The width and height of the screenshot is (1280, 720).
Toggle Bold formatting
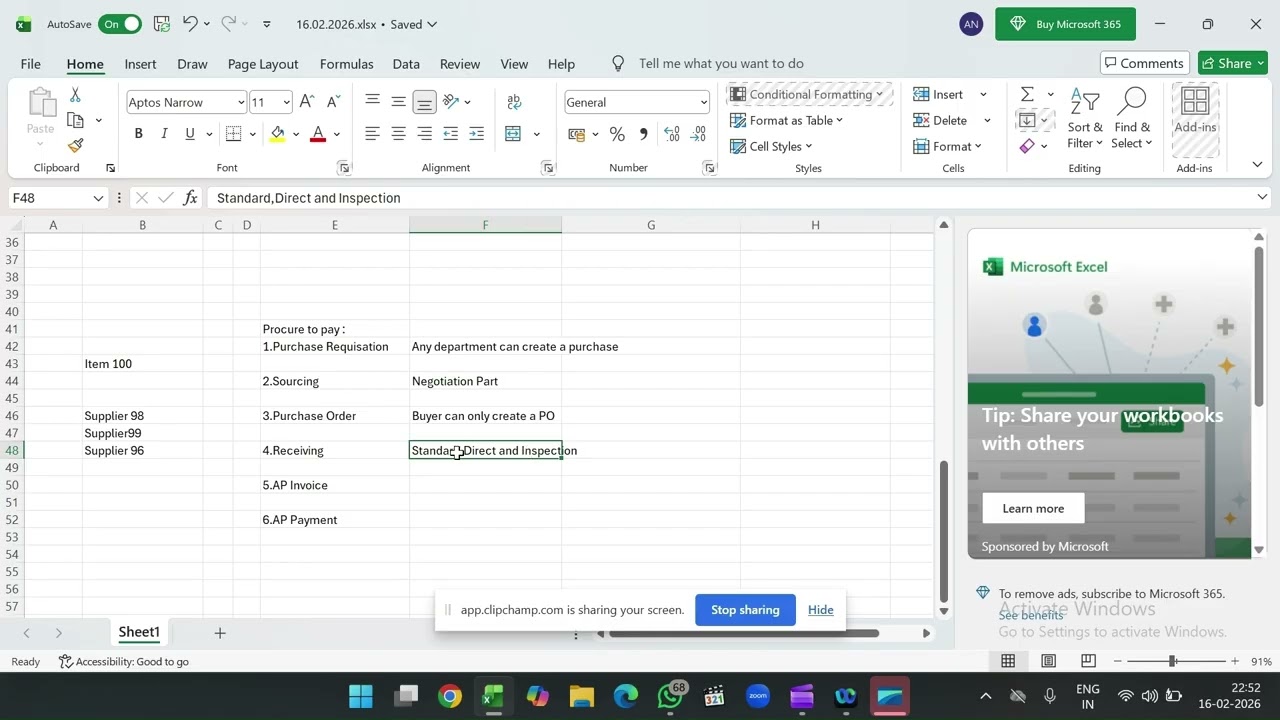point(138,133)
